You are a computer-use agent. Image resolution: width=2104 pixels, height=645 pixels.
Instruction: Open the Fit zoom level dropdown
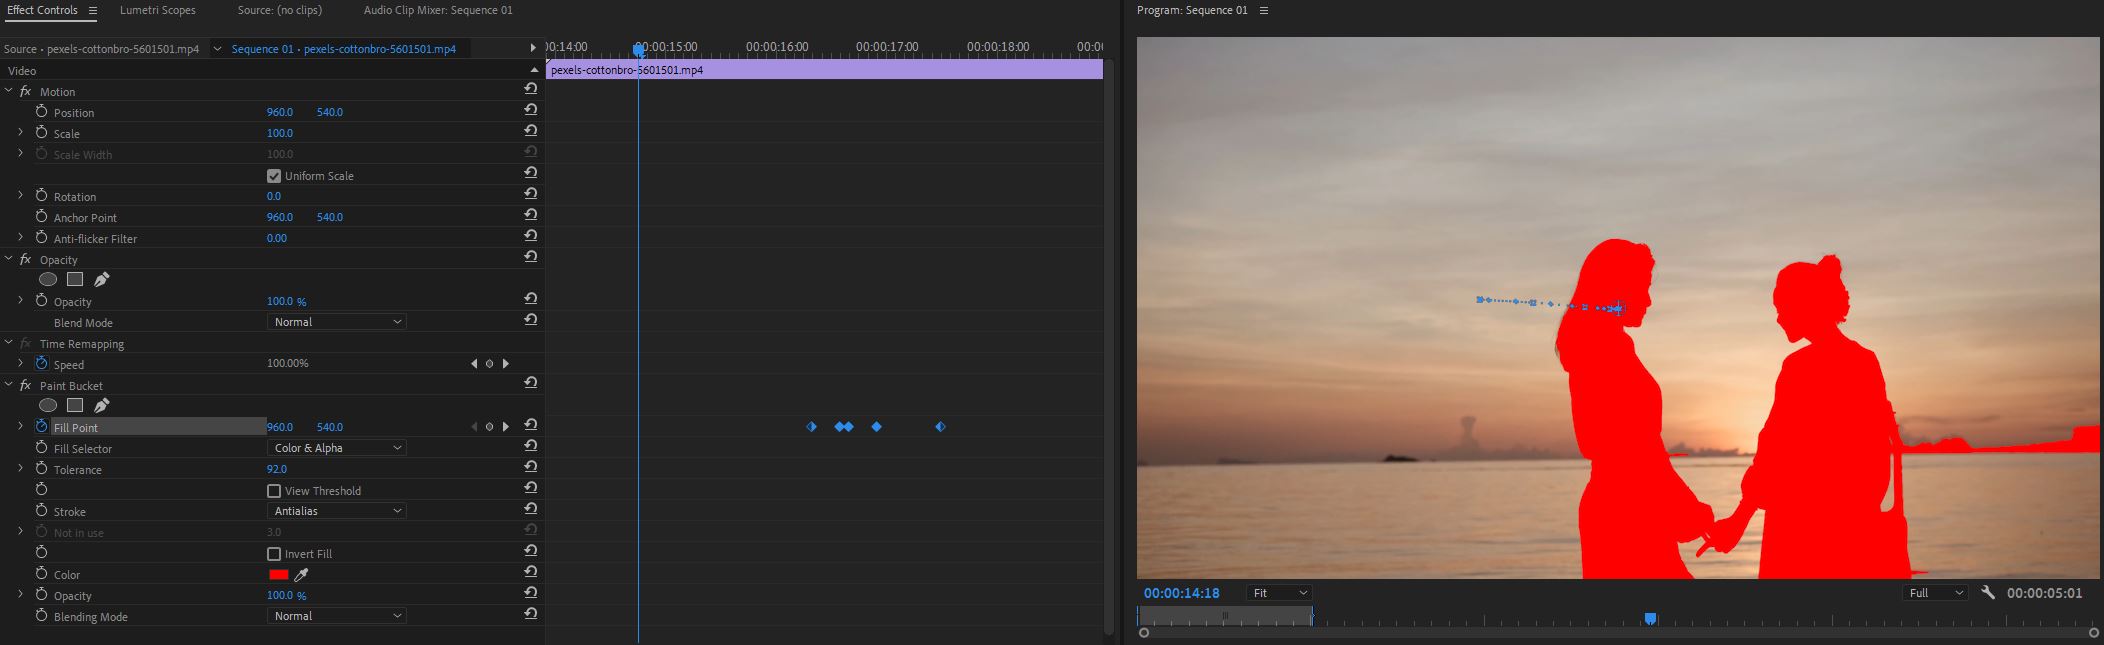tap(1279, 593)
